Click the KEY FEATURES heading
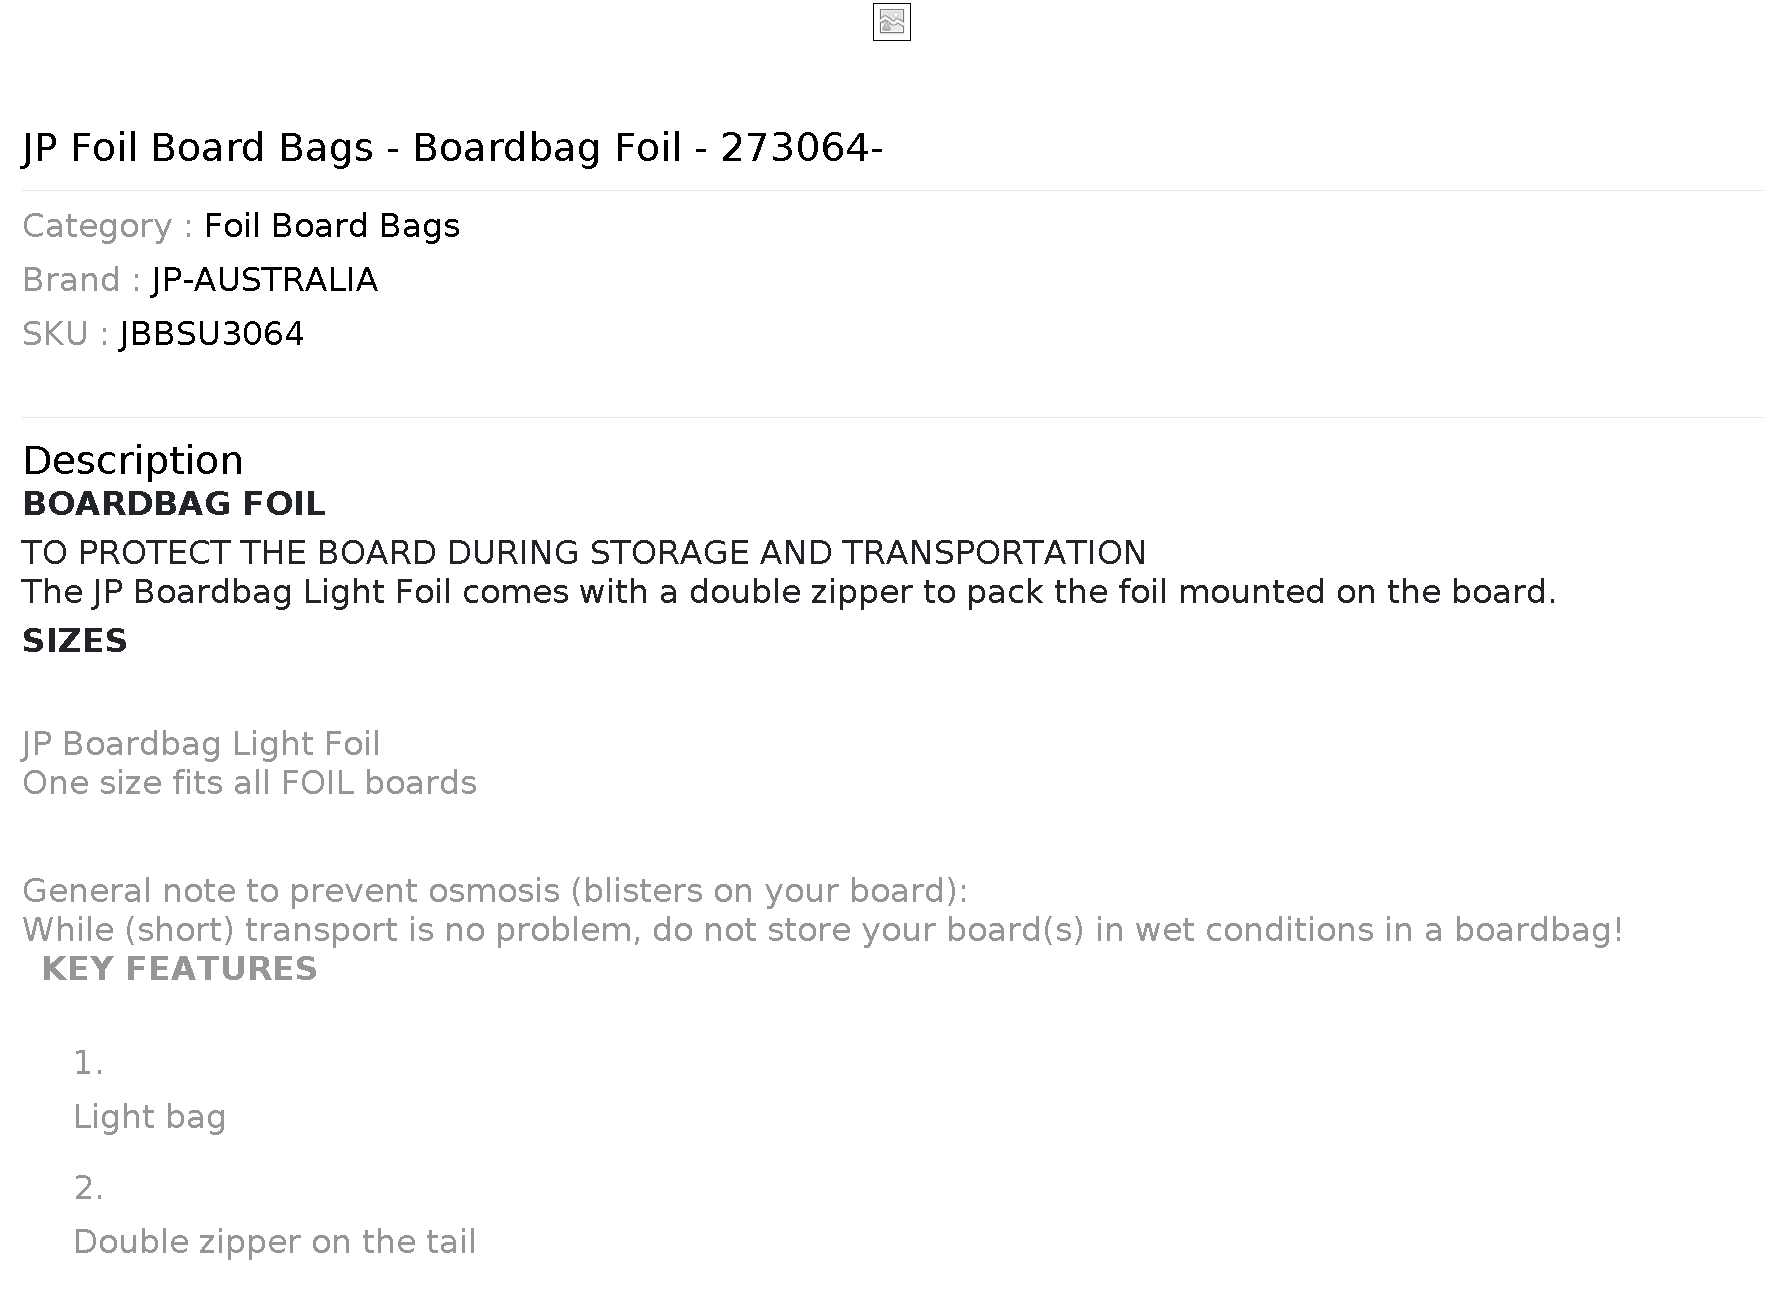 tap(180, 969)
